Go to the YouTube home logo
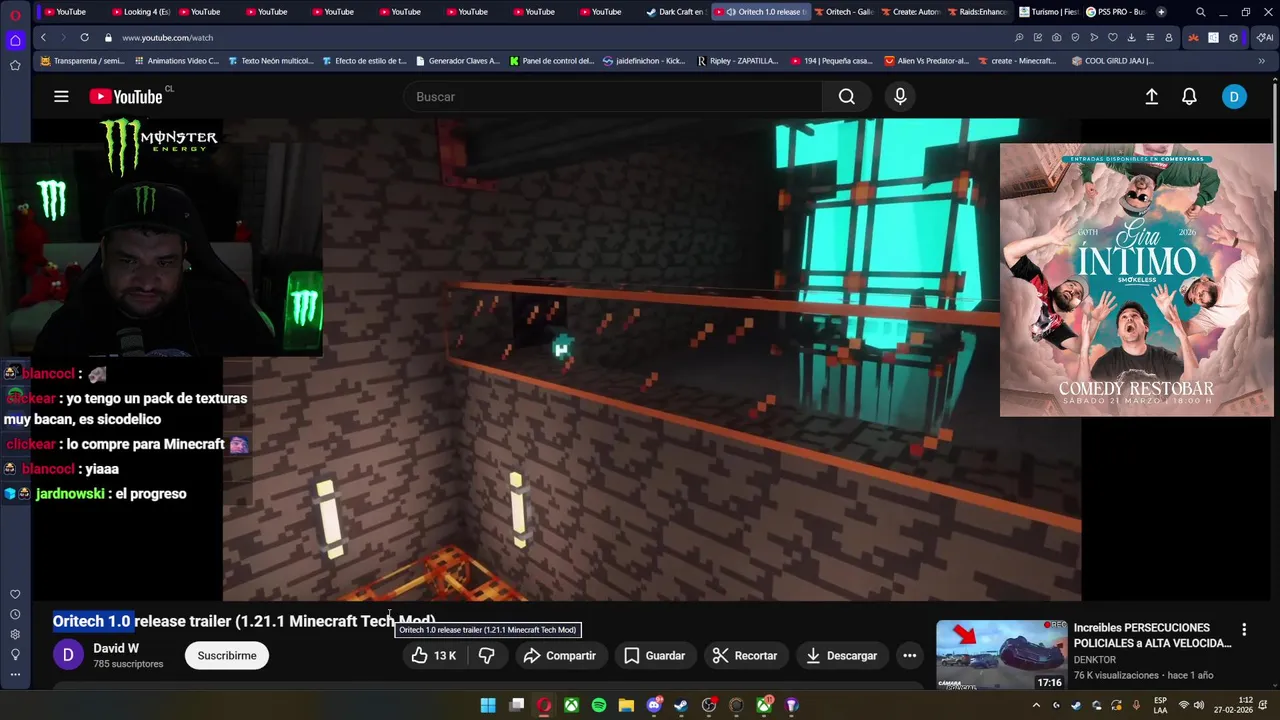The width and height of the screenshot is (1280, 720). pos(126,97)
